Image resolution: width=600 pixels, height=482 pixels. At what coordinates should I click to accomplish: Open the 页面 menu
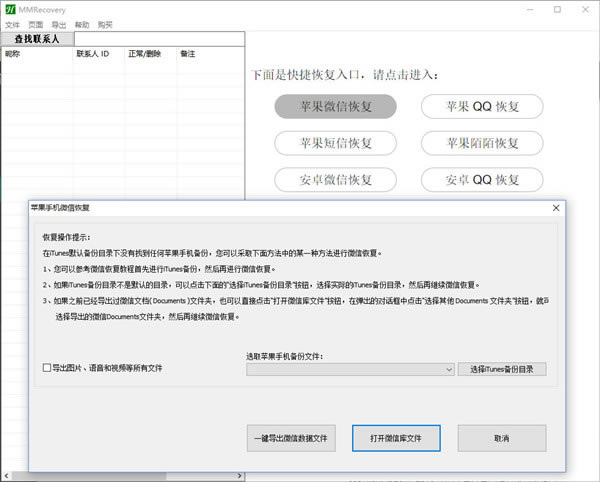click(x=35, y=25)
